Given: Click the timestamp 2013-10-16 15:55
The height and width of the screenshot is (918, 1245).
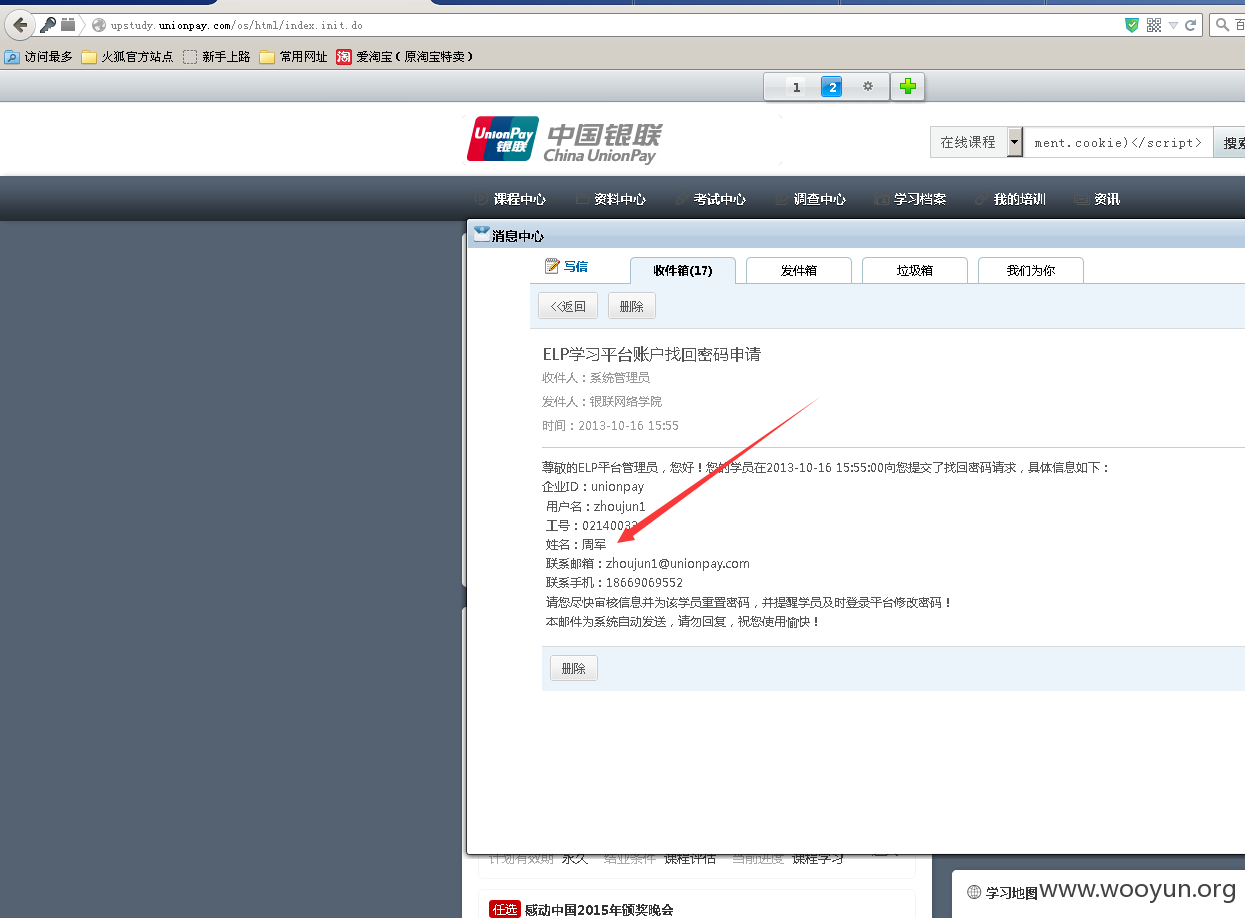Looking at the screenshot, I should [628, 426].
